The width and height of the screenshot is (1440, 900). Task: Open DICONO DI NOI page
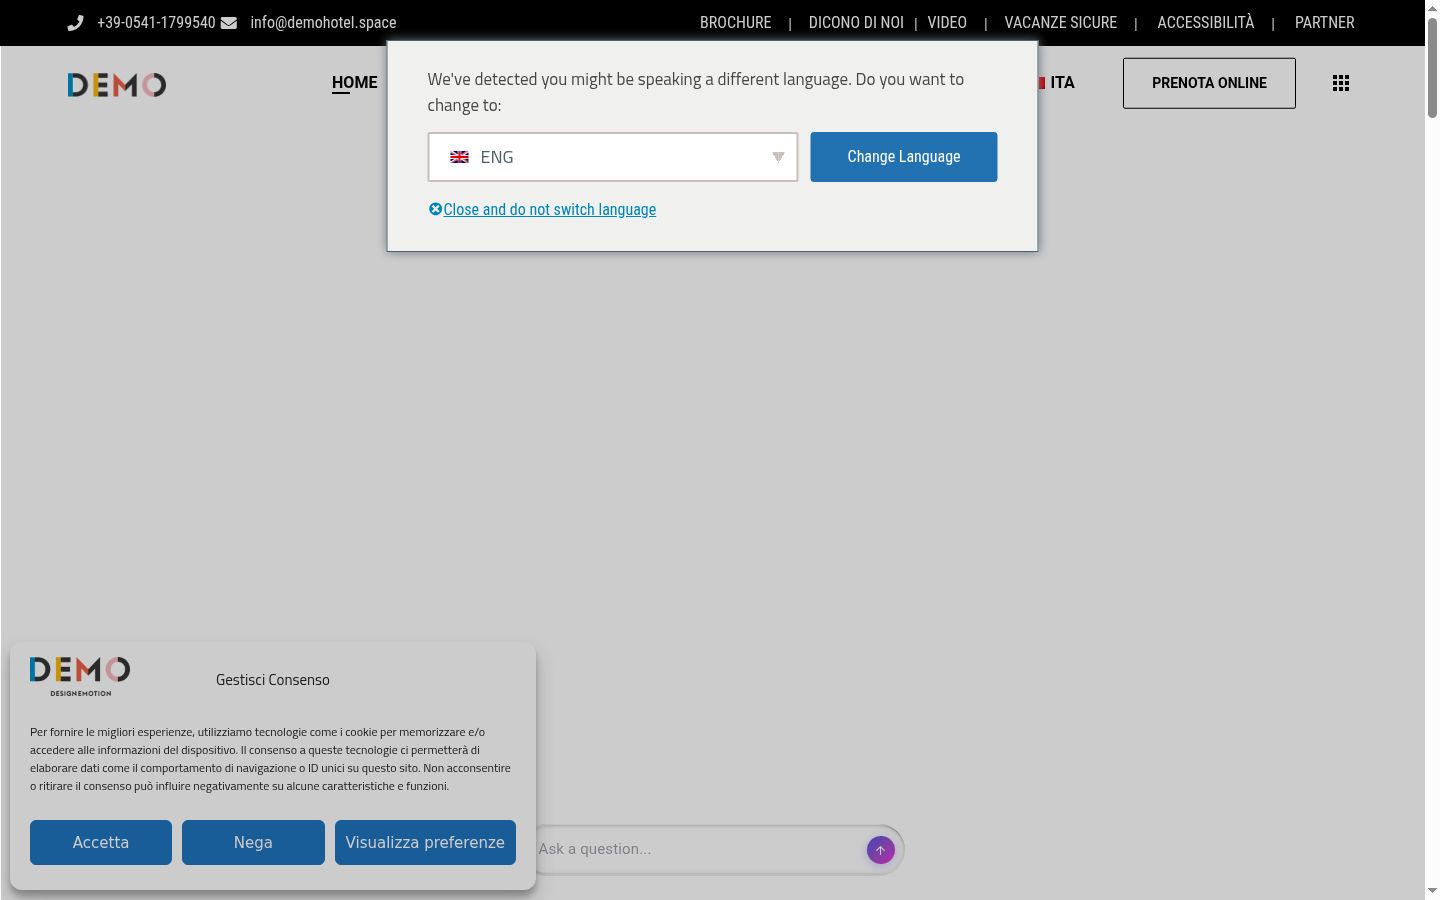[x=856, y=23]
